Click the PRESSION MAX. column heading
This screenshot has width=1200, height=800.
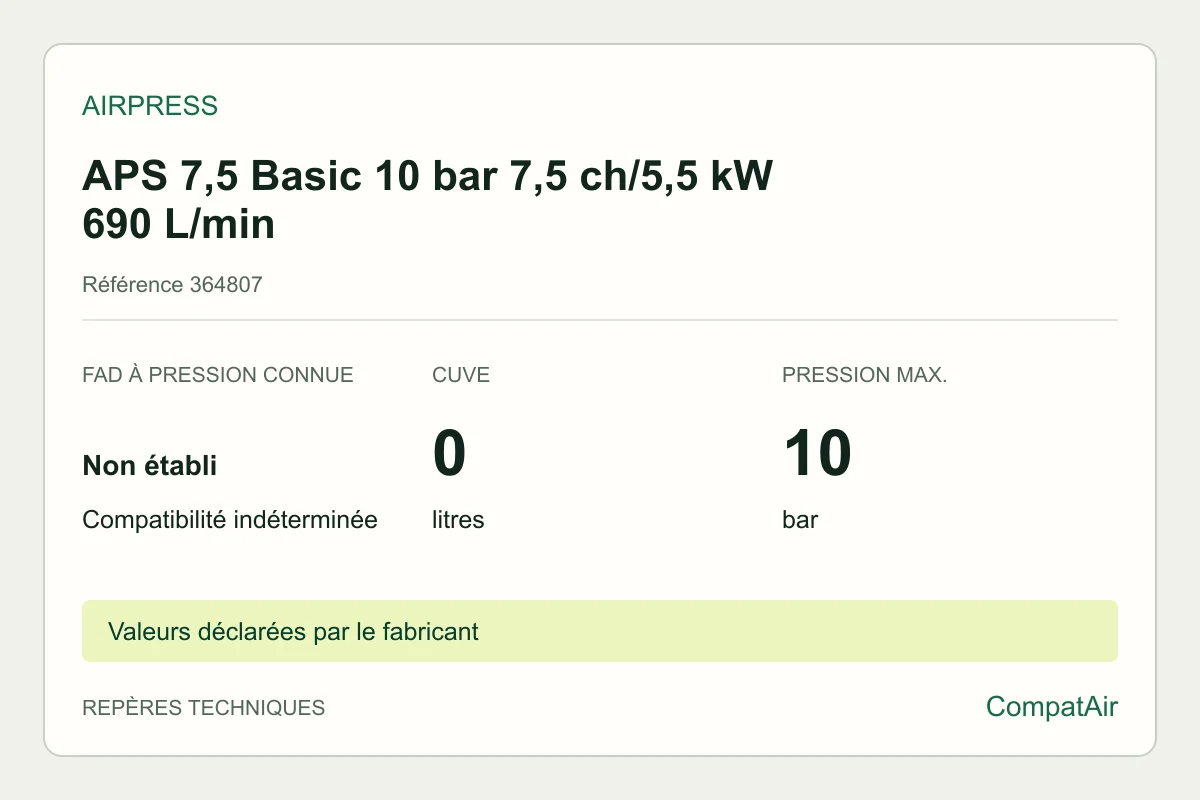pos(865,376)
